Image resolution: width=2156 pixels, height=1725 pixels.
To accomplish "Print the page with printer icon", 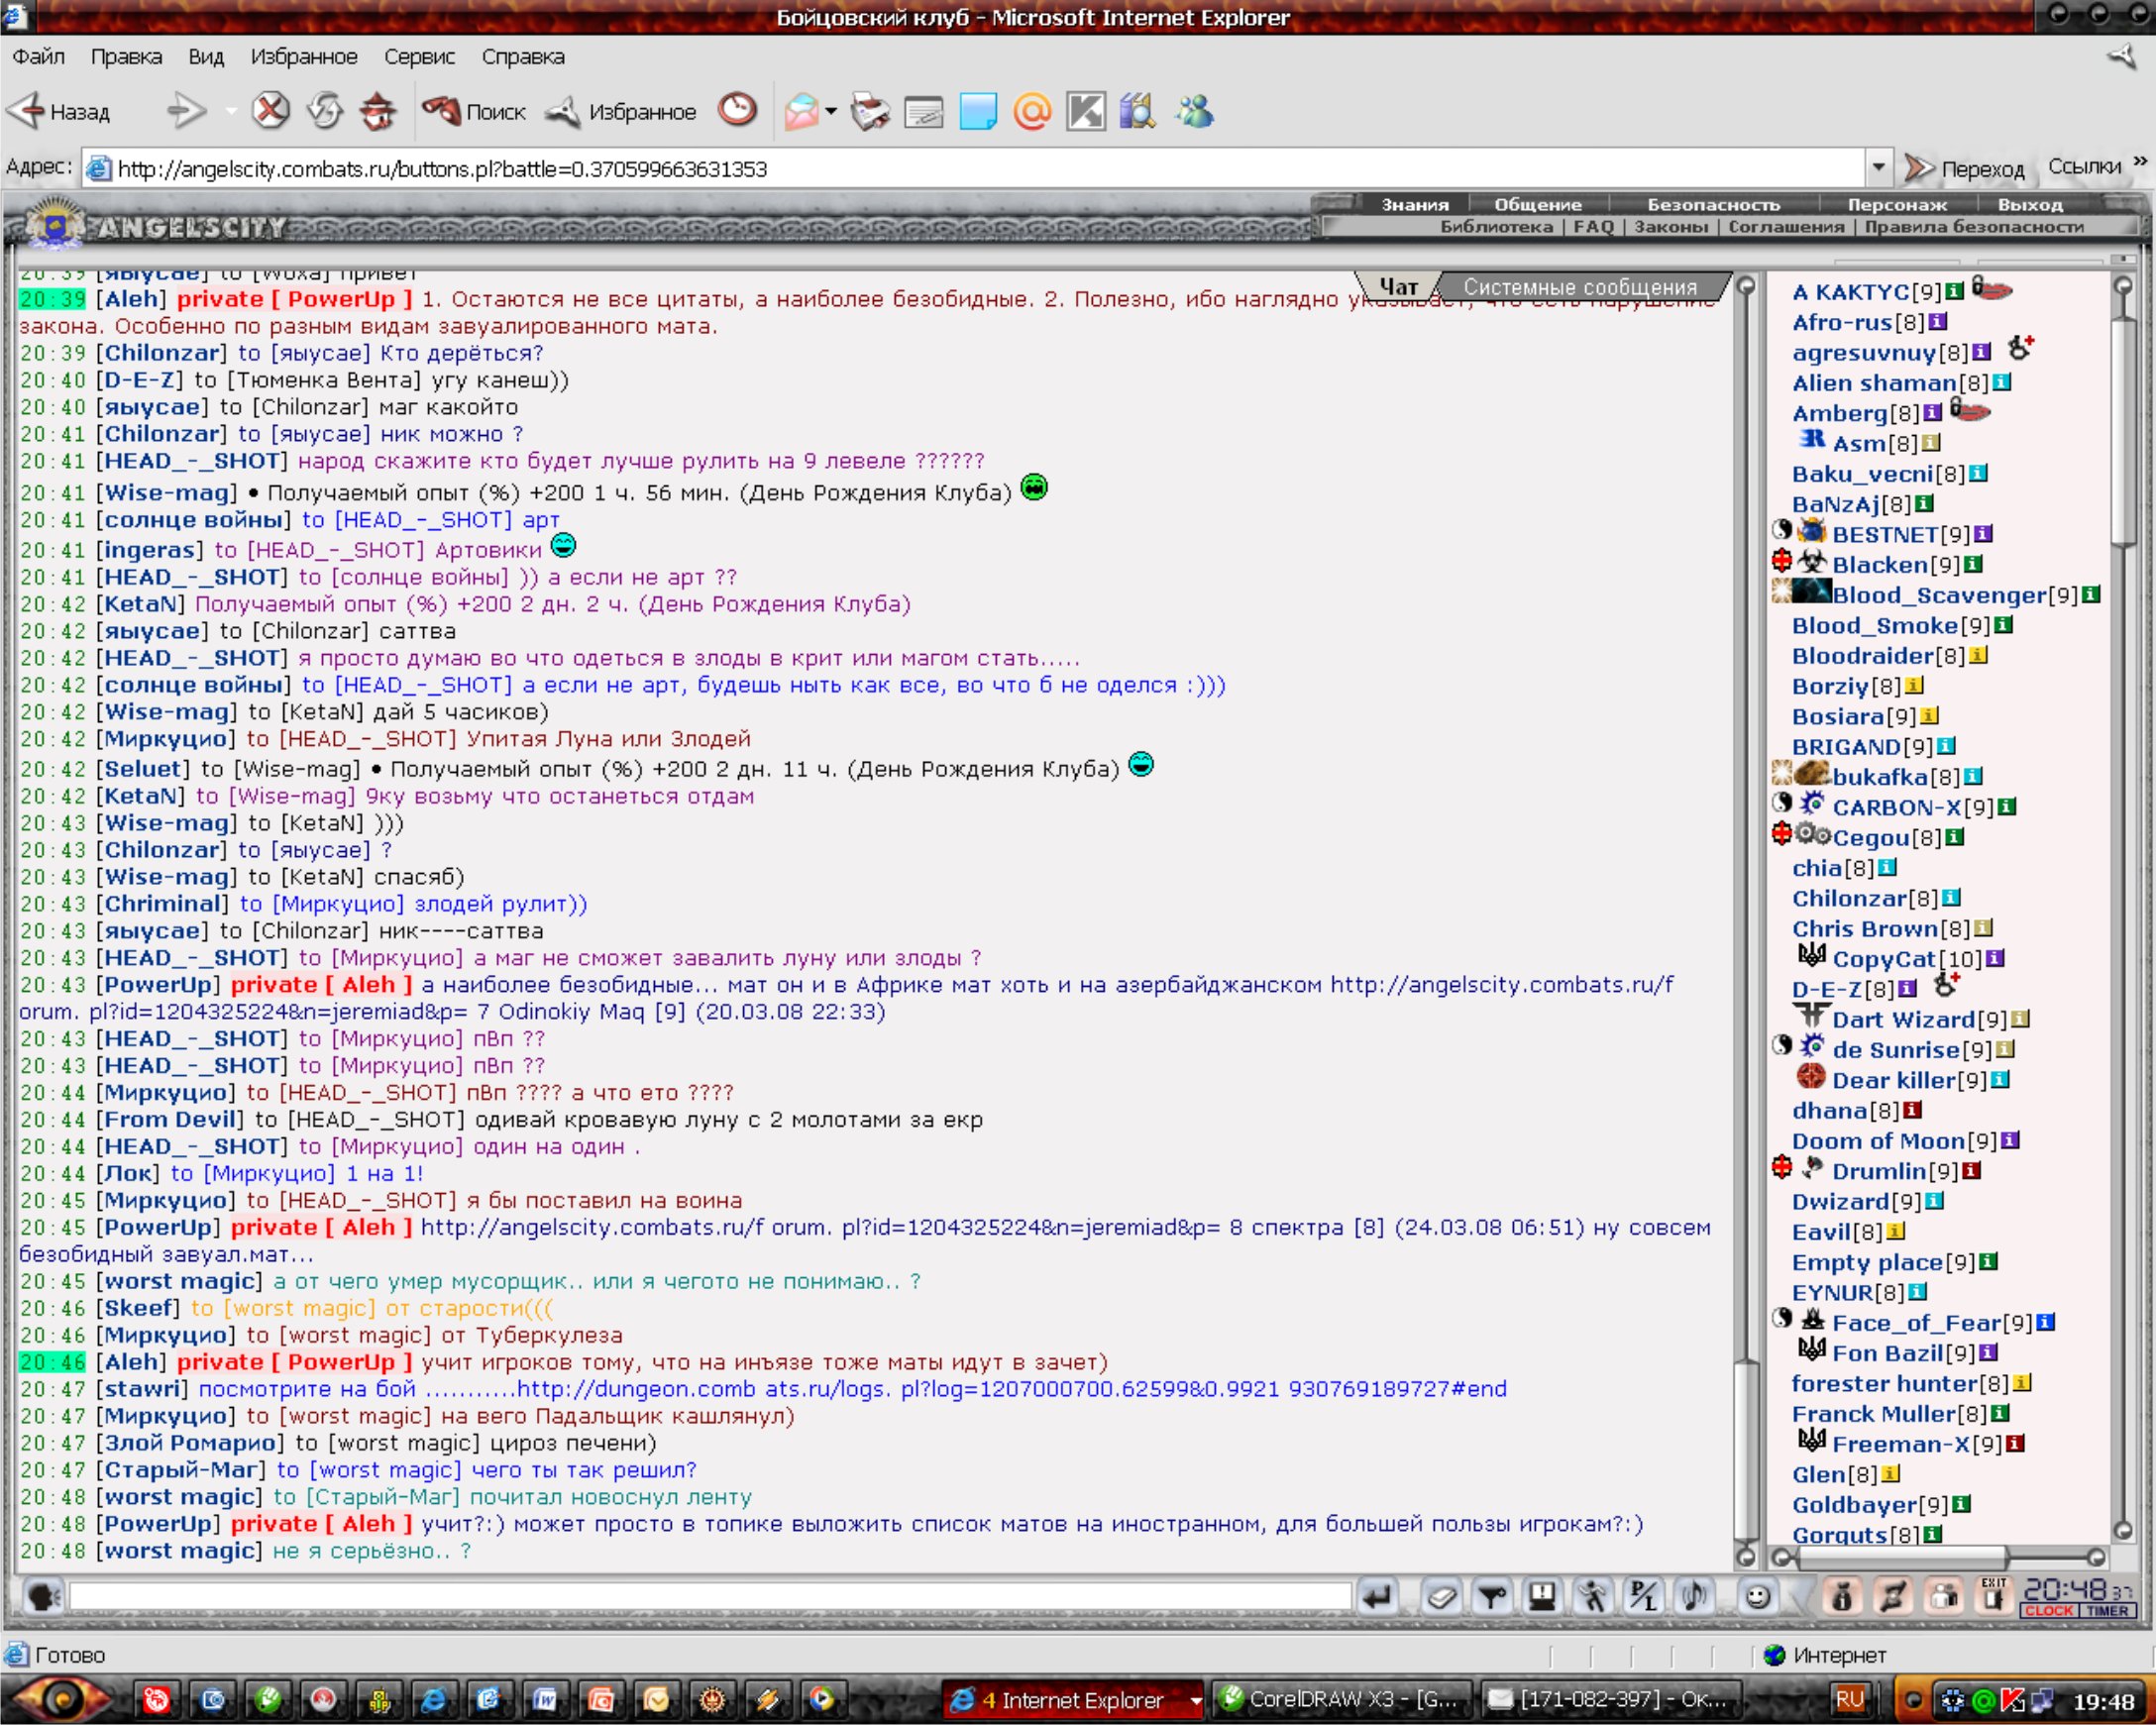I will coord(870,111).
